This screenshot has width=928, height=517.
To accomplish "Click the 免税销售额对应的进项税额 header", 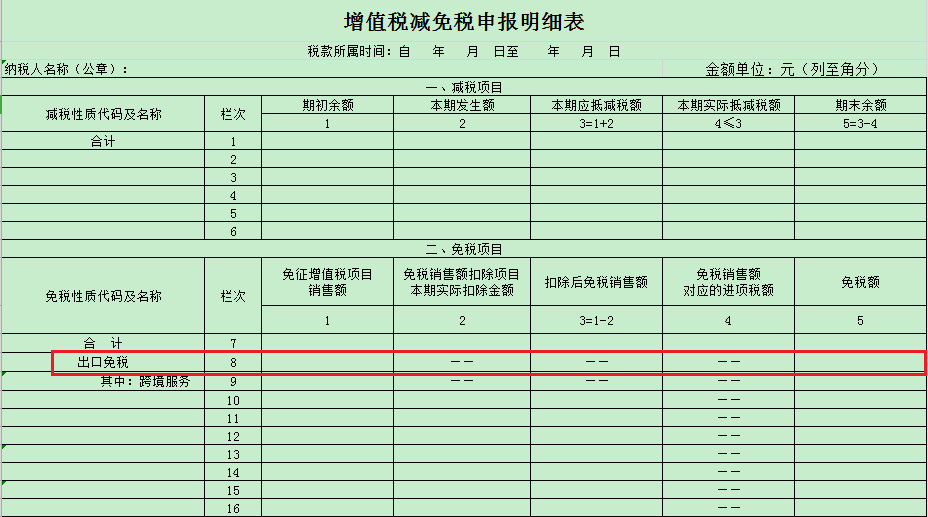I will click(729, 282).
